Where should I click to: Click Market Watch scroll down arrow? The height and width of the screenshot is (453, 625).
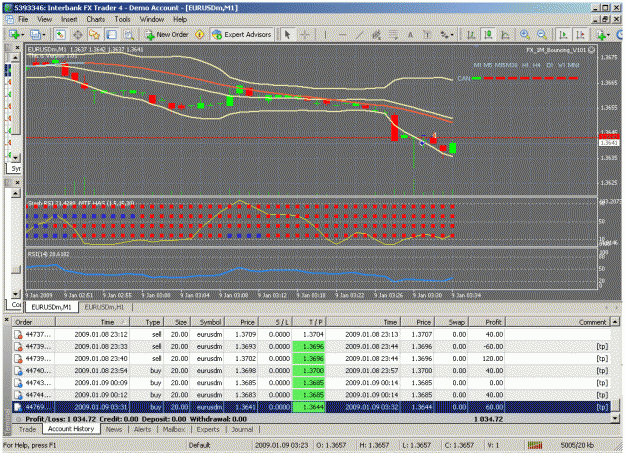(x=16, y=158)
